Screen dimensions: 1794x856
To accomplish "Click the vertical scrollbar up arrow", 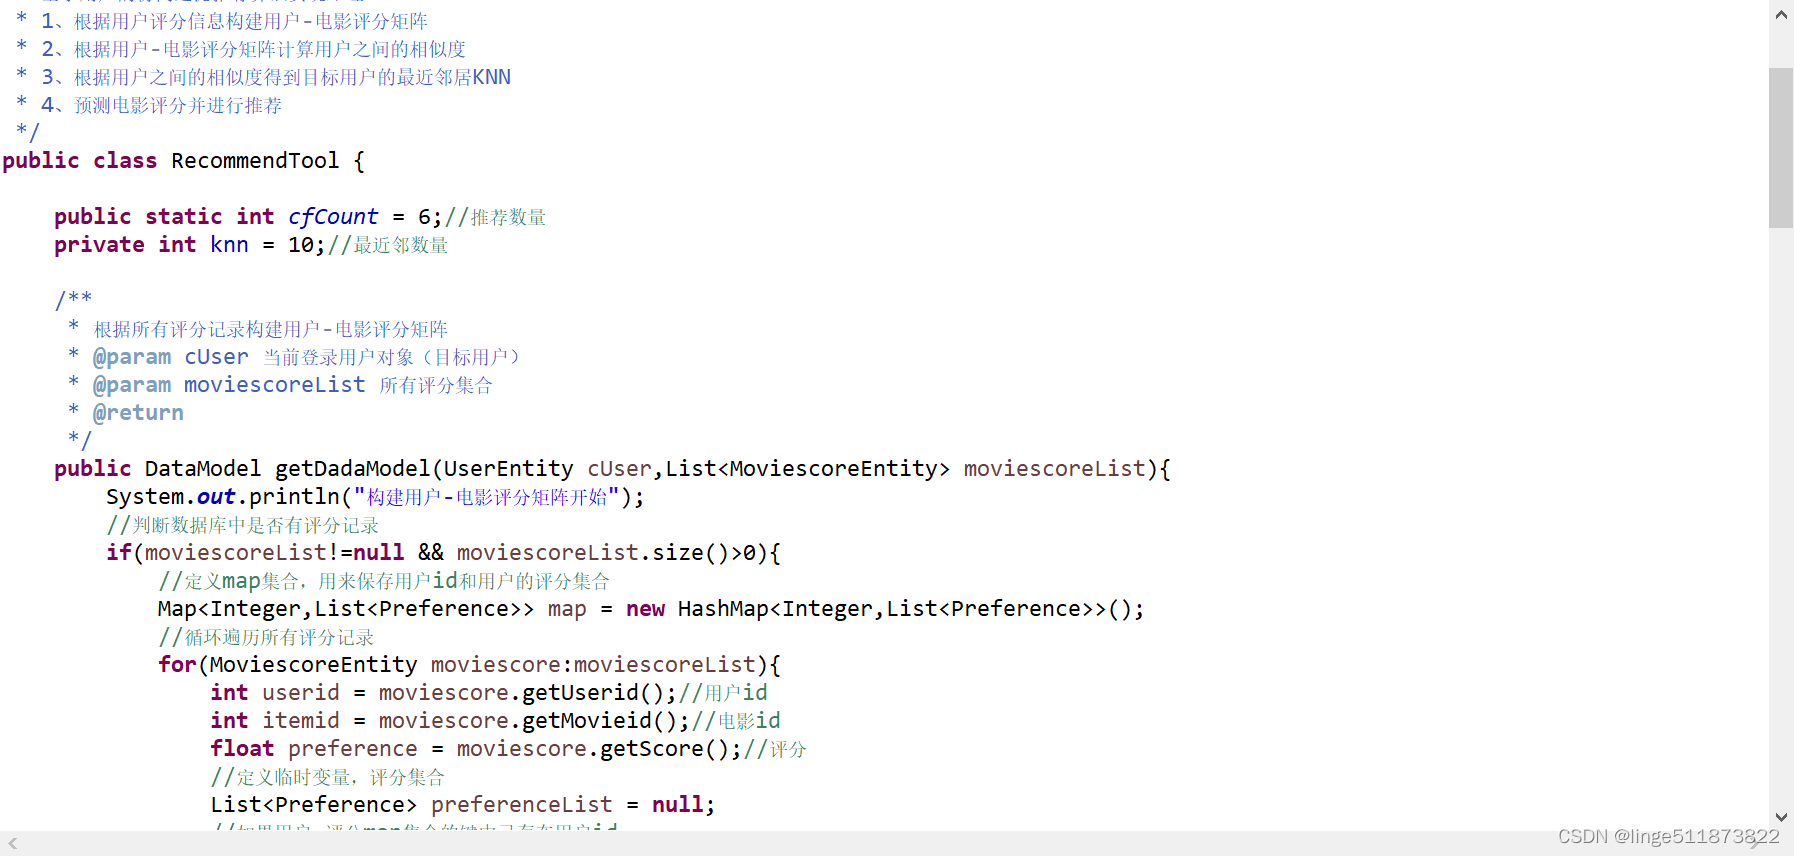I will tap(1781, 15).
